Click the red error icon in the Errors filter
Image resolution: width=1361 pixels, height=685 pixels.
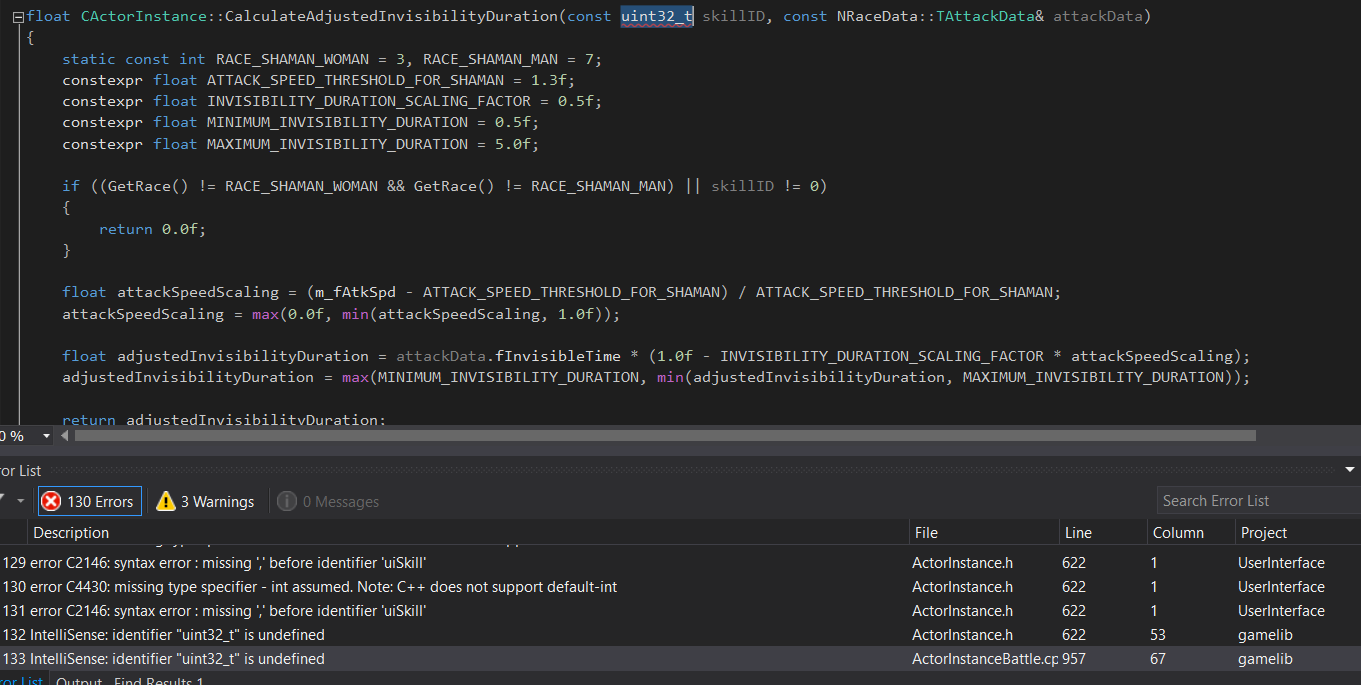[51, 501]
